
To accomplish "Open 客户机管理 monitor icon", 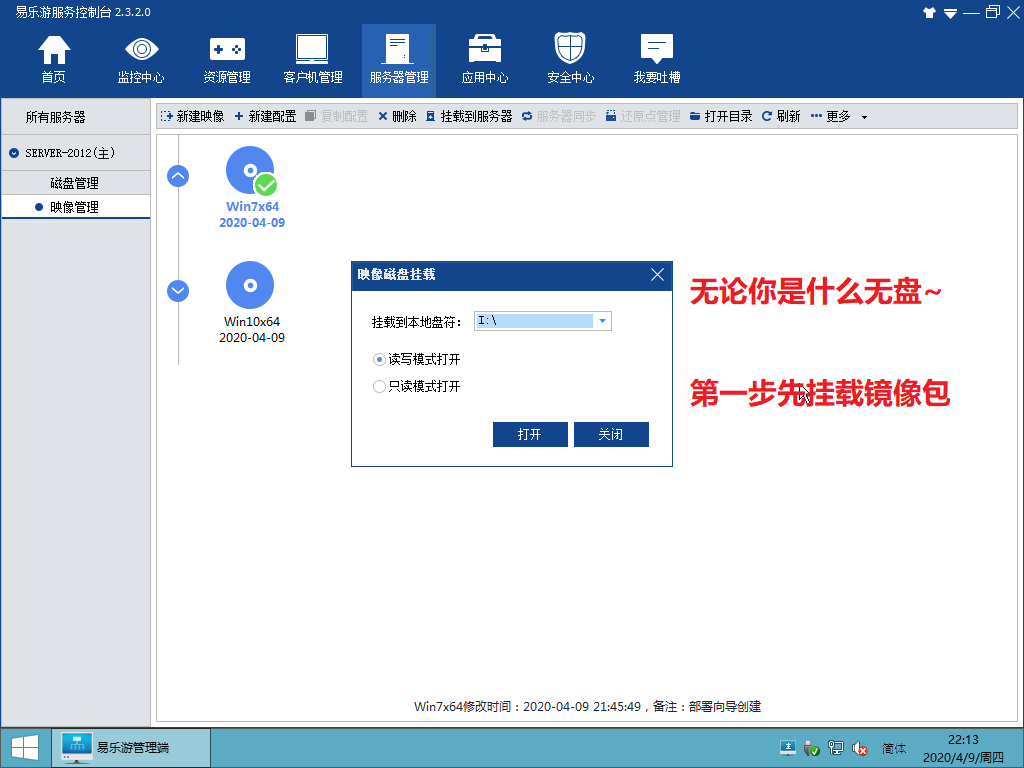I will tap(313, 59).
